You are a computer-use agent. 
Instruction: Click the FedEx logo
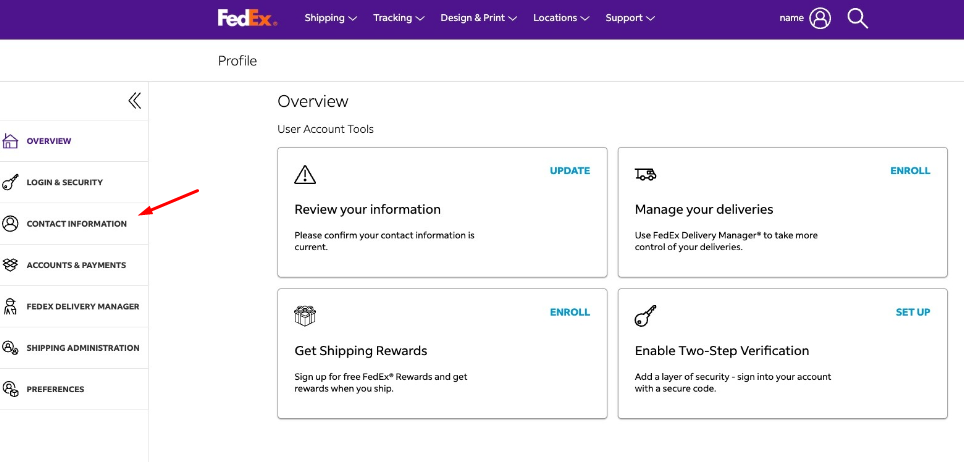247,18
